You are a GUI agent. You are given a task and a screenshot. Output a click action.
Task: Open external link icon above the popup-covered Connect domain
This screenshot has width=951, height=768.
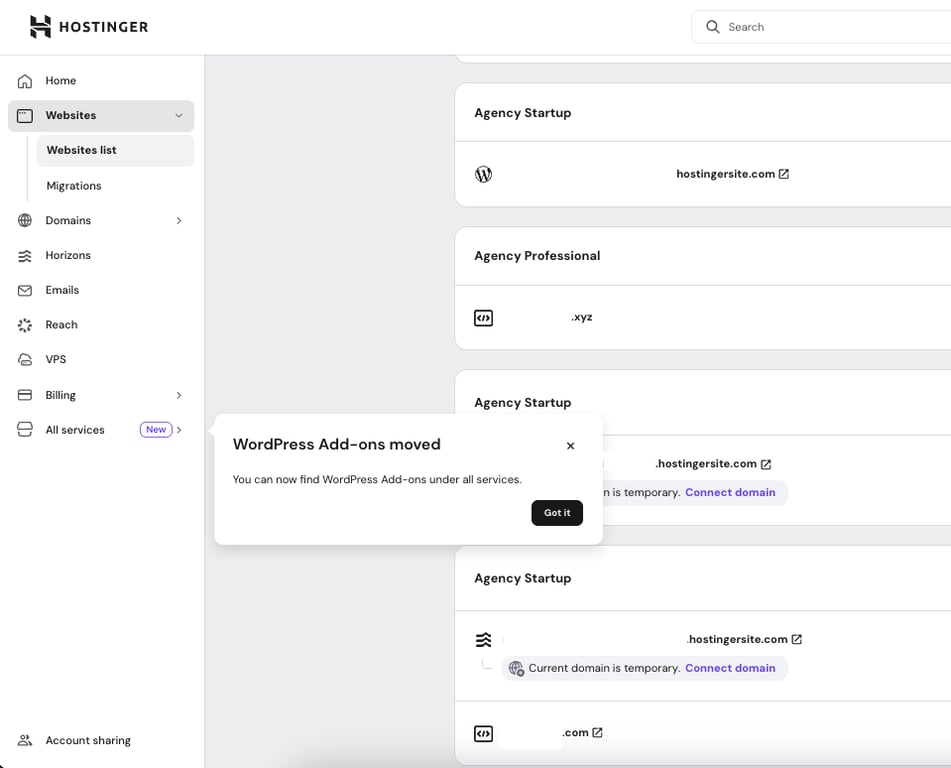[x=766, y=464]
